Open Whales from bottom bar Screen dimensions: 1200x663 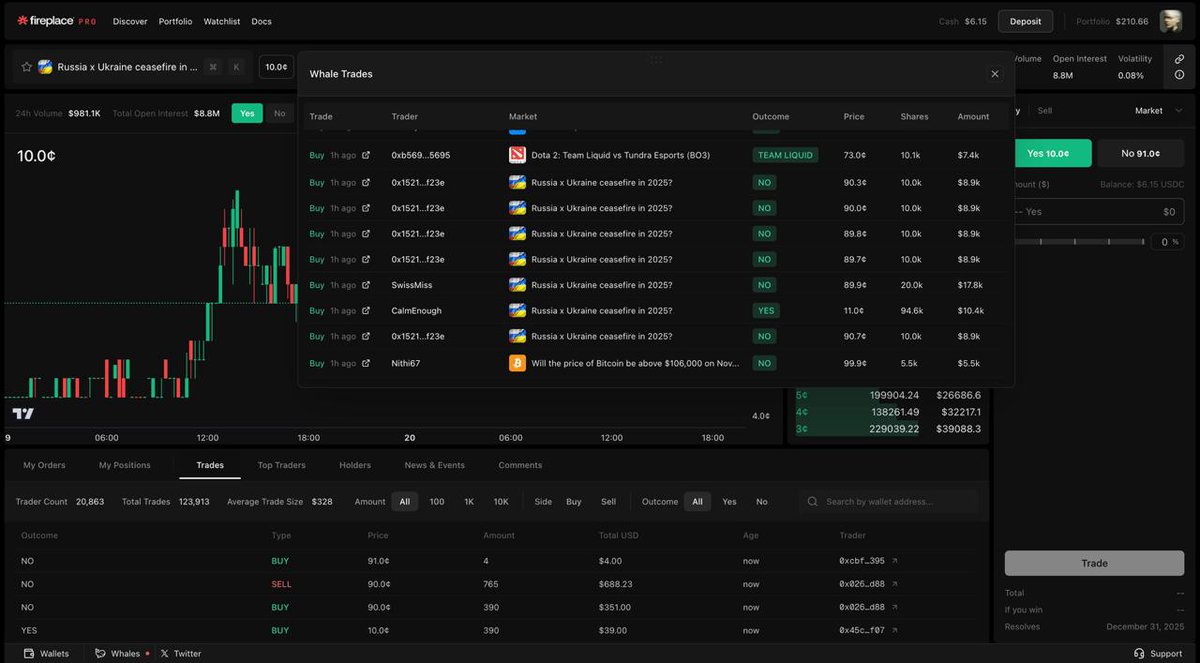click(118, 653)
